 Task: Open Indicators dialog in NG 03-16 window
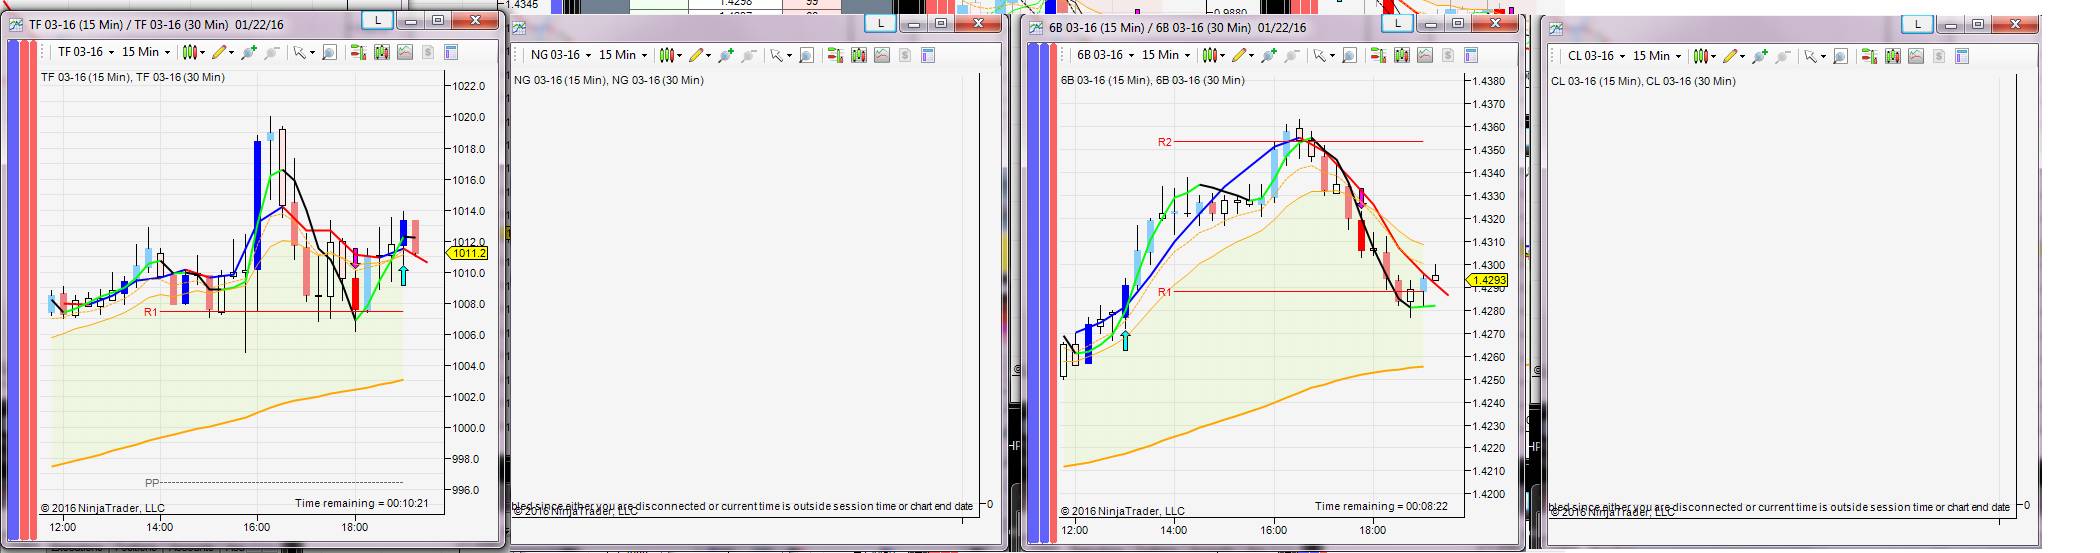[881, 55]
